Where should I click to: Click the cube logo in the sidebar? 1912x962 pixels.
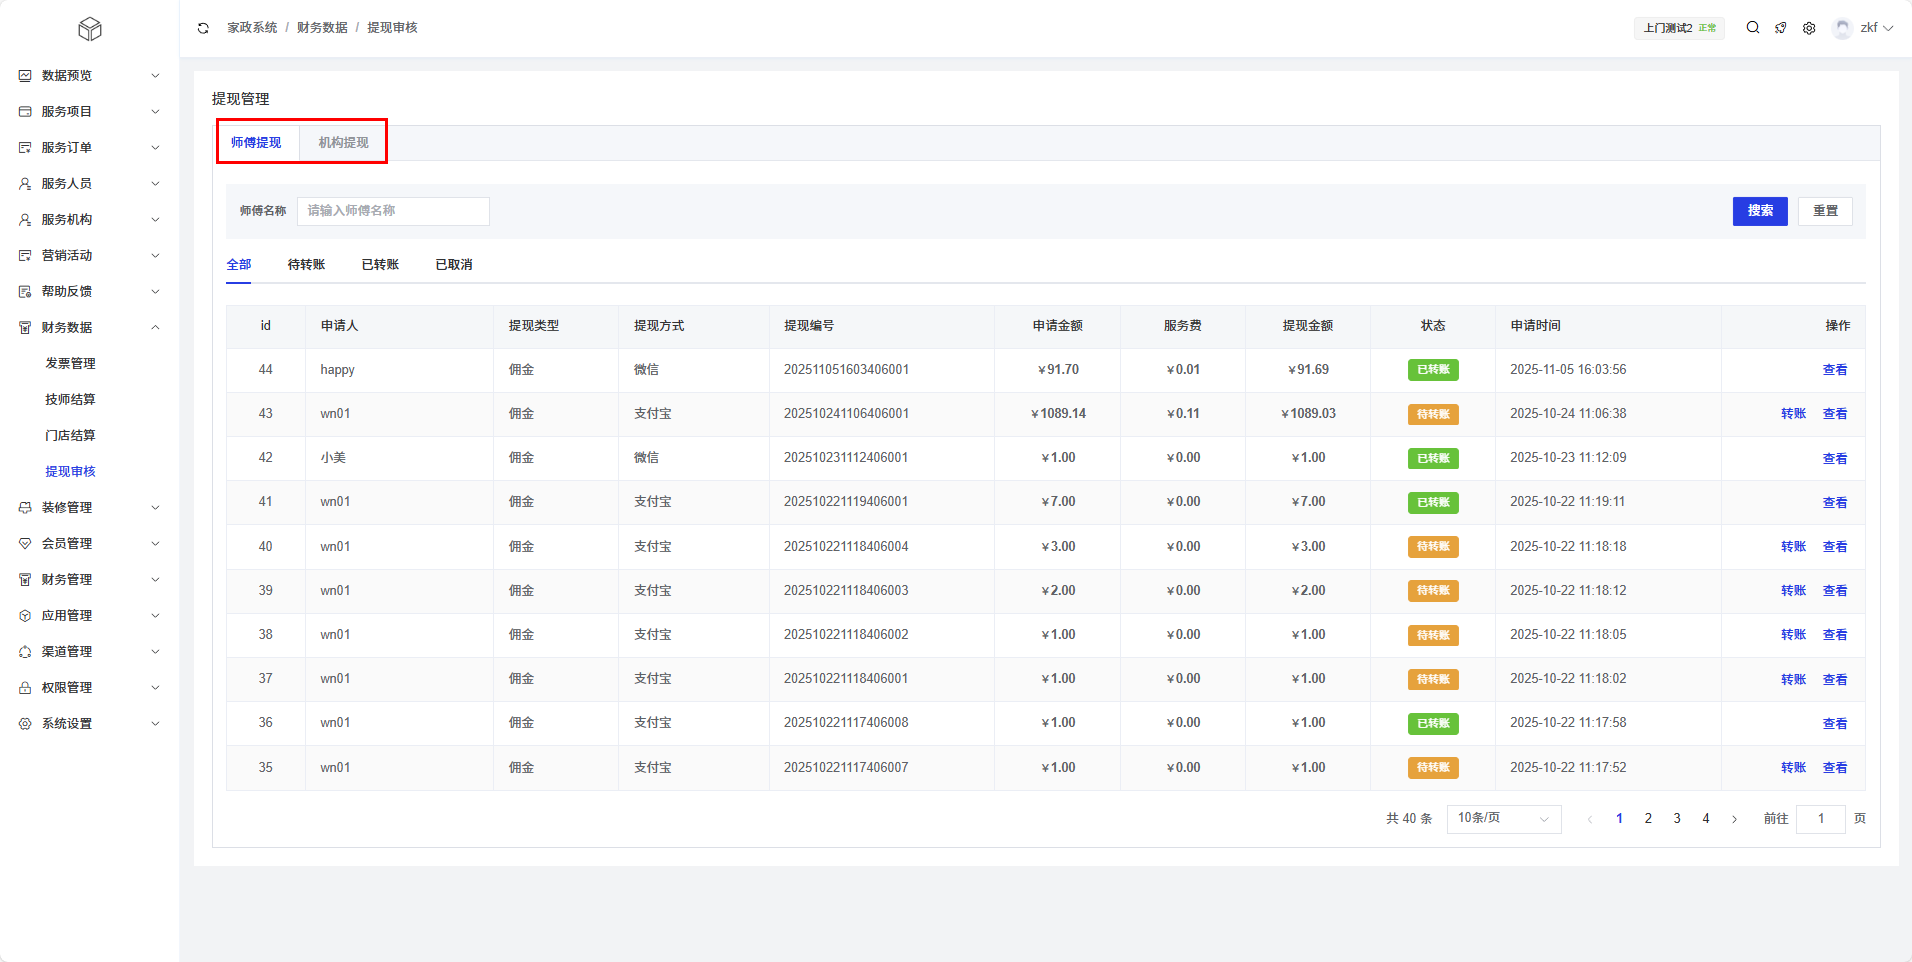pos(90,29)
